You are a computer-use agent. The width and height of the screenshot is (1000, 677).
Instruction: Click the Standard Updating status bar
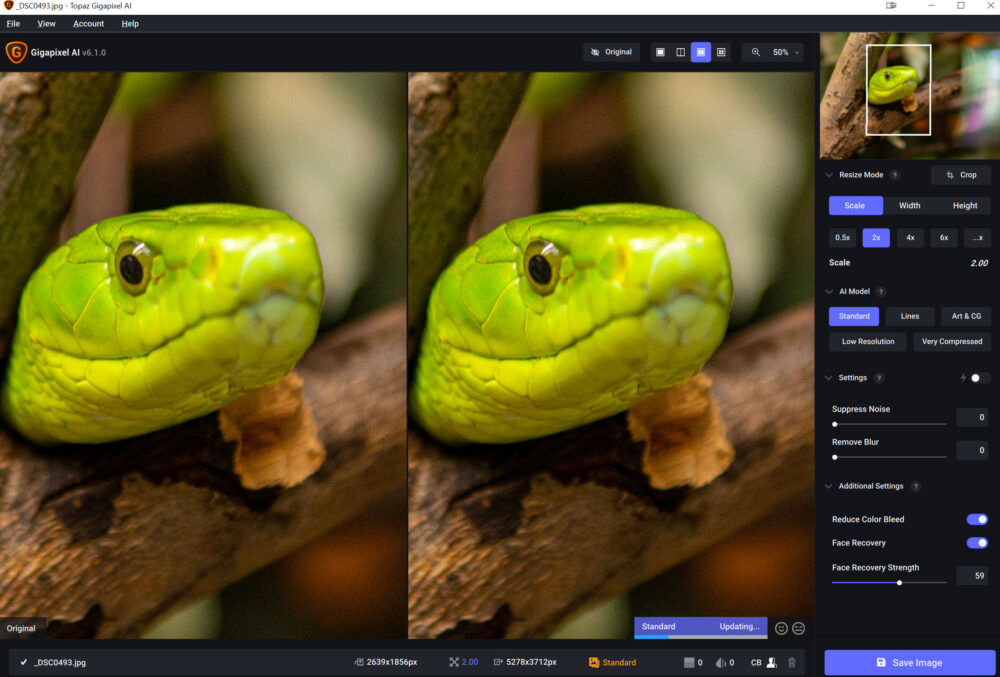click(x=701, y=627)
